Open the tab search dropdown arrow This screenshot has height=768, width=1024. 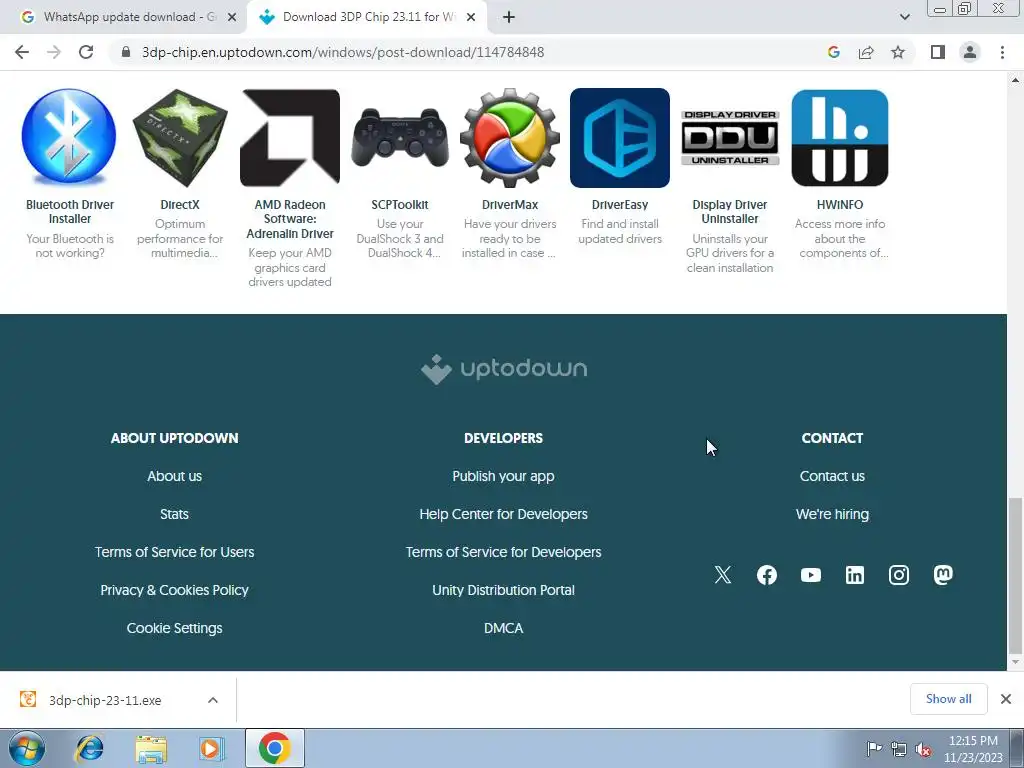[x=904, y=17]
